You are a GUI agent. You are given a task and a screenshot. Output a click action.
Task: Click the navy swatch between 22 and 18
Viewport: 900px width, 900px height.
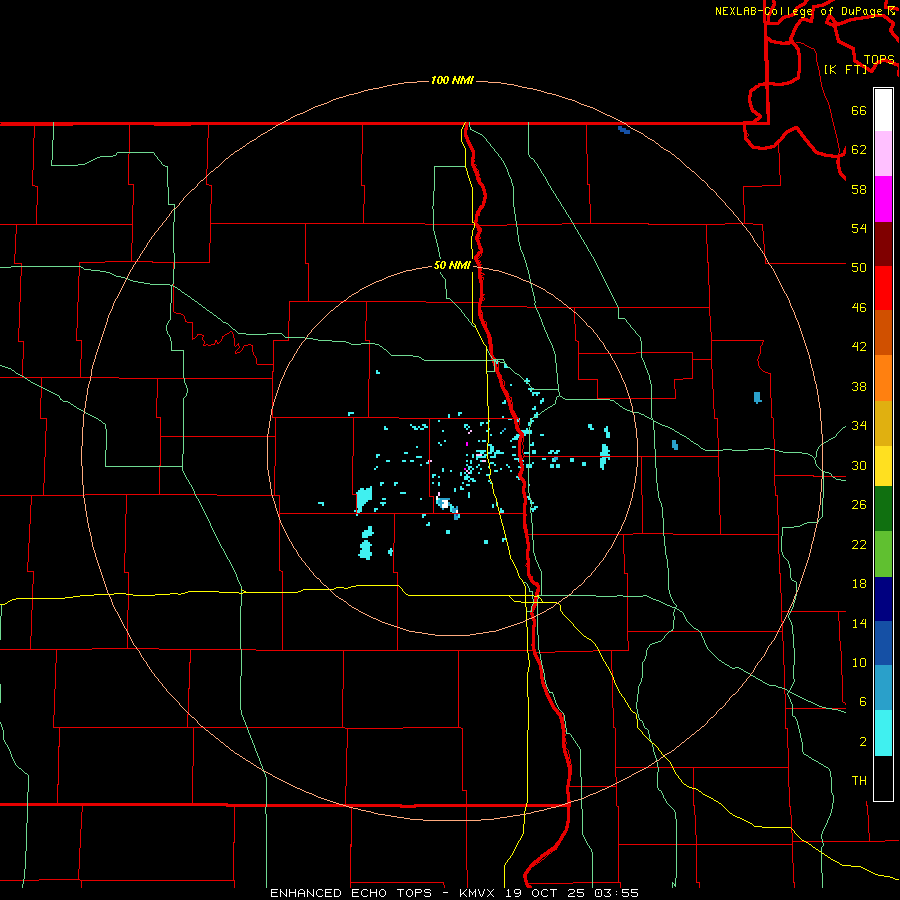click(883, 599)
